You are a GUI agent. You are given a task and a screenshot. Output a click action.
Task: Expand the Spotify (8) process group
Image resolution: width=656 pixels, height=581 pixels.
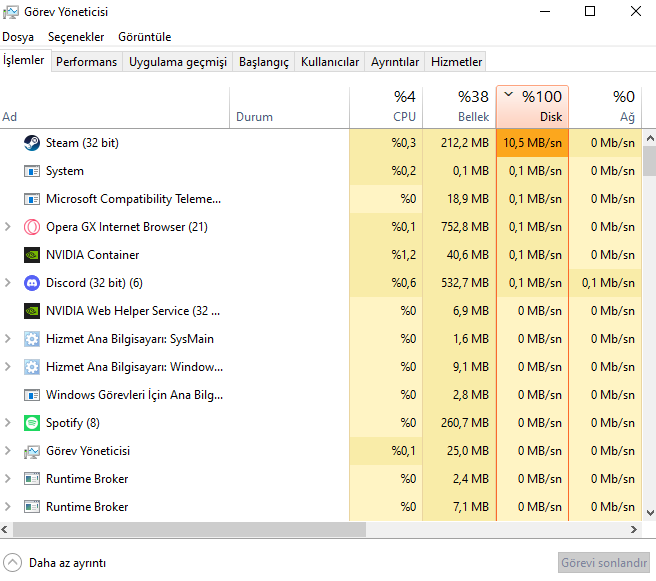(9, 423)
